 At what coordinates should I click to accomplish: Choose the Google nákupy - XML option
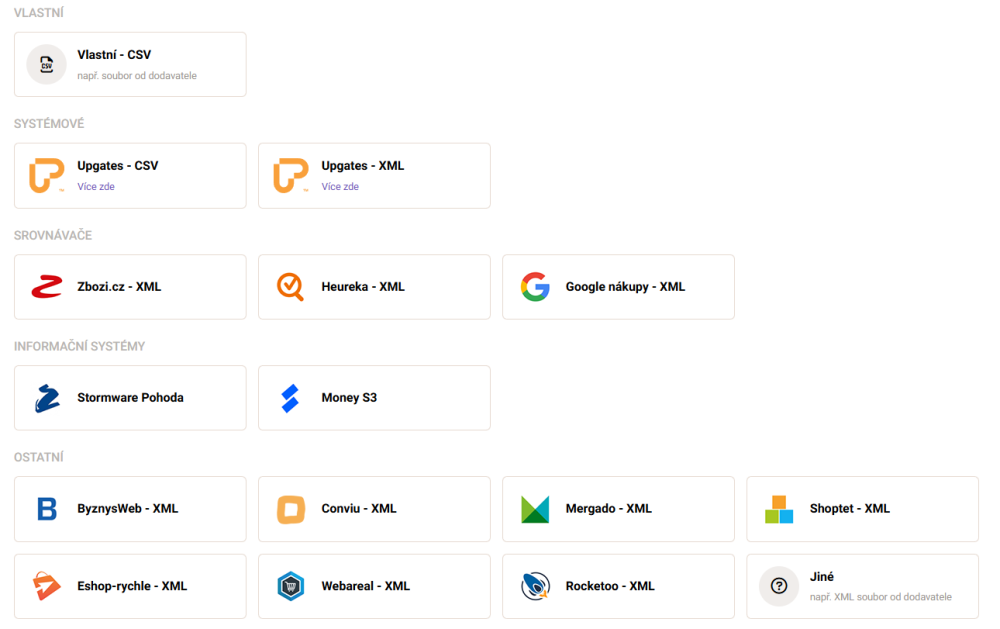tap(625, 287)
